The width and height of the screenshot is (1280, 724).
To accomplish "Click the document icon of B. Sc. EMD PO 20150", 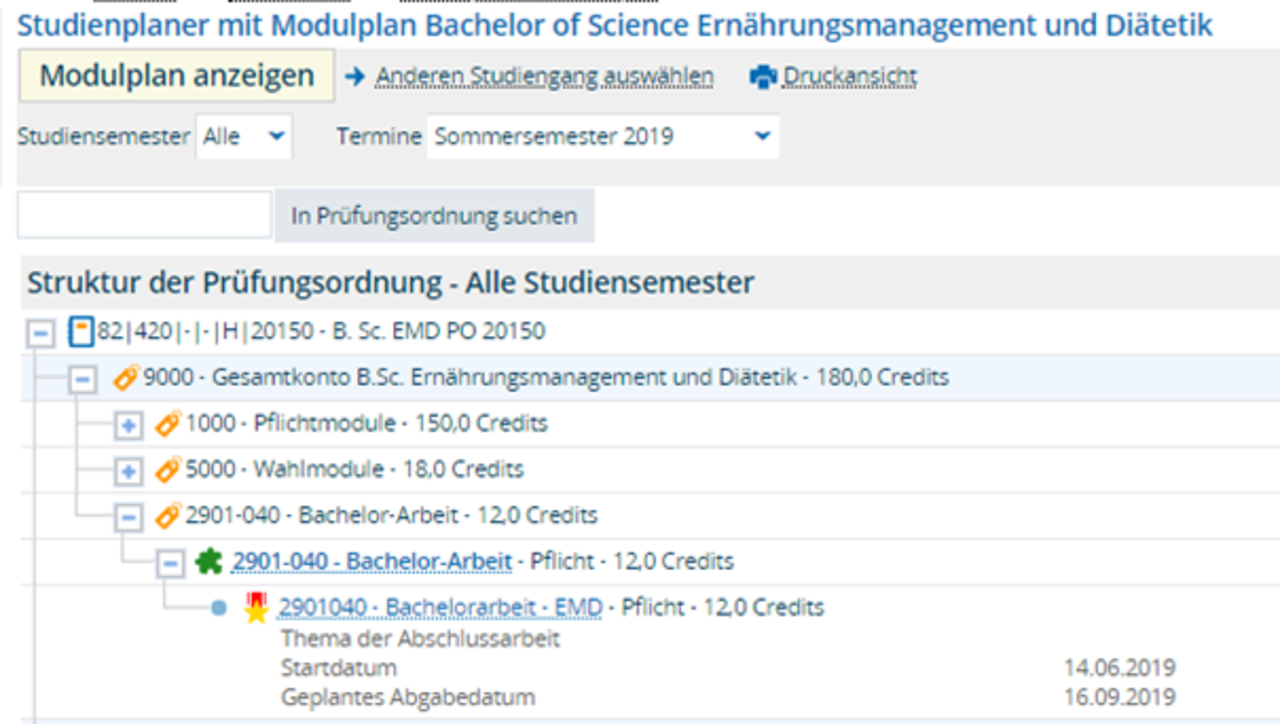I will [x=81, y=331].
